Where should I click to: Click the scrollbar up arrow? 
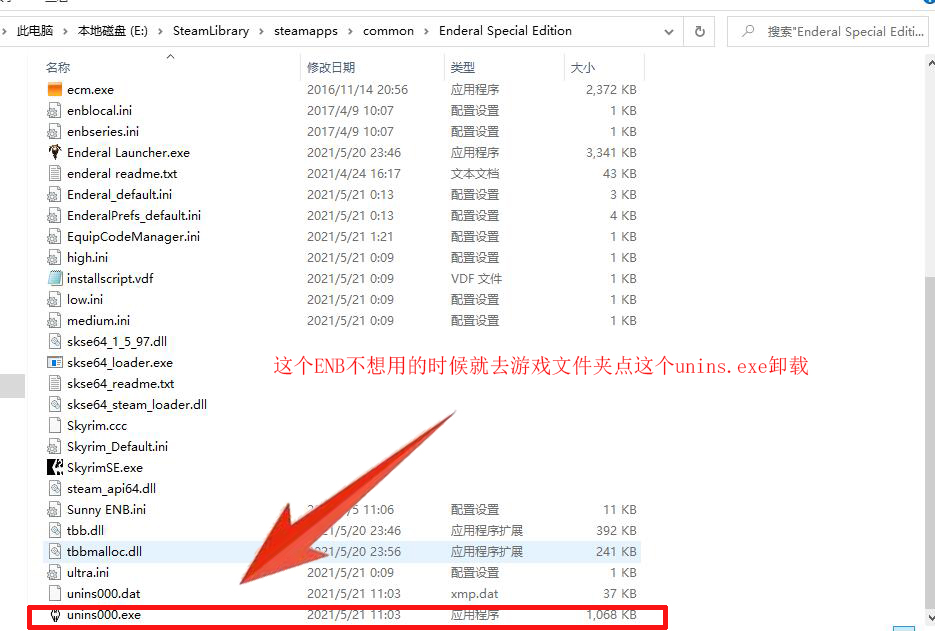click(930, 61)
